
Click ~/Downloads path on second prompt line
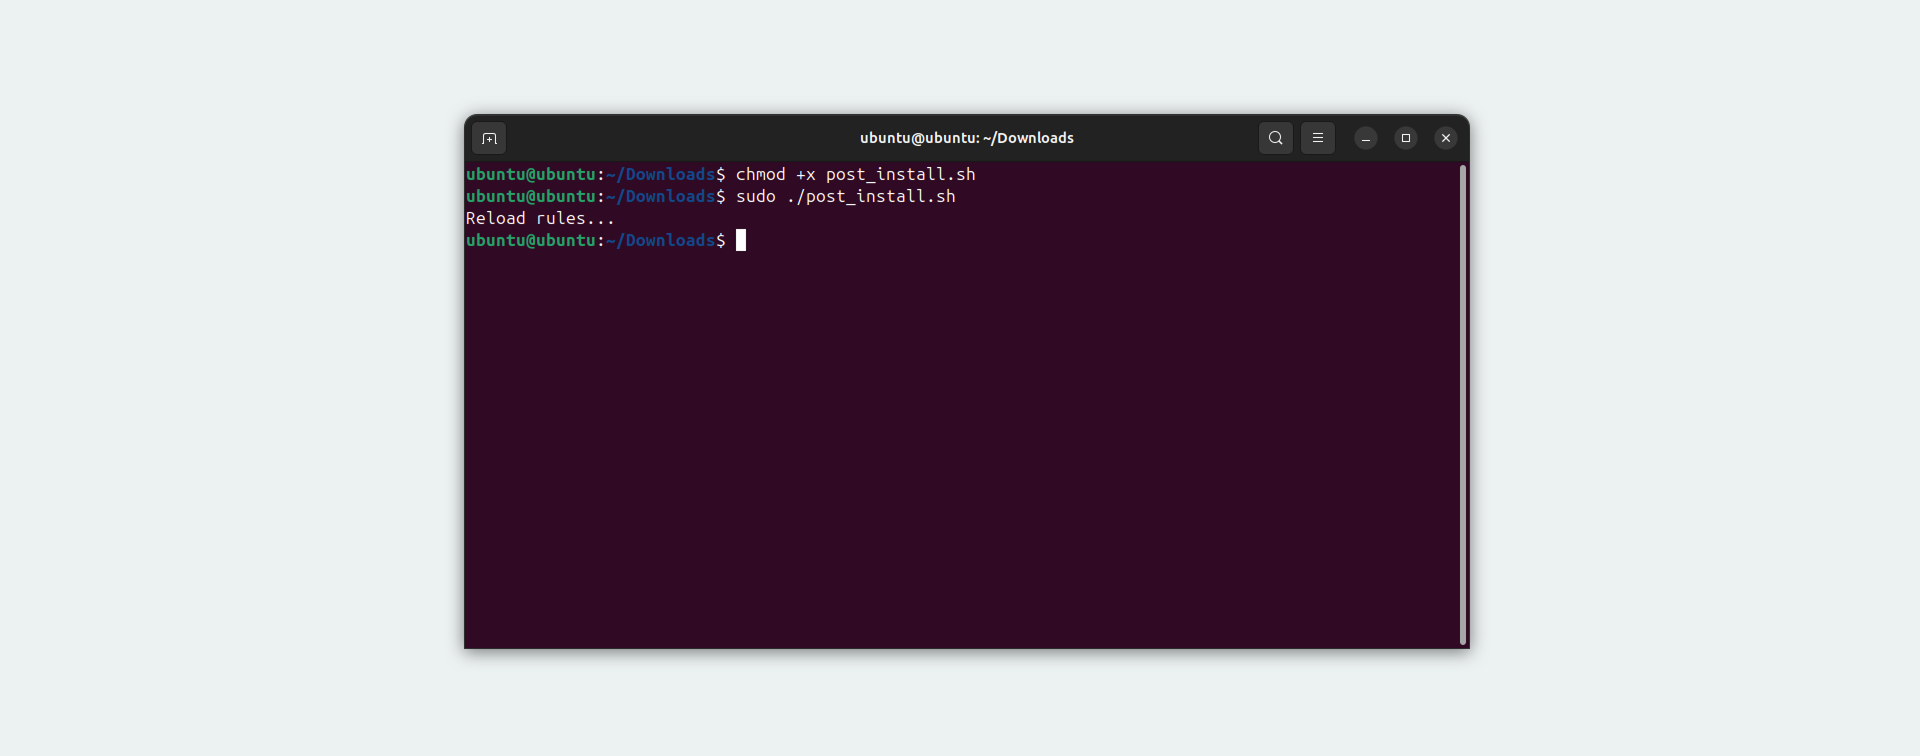pos(661,196)
